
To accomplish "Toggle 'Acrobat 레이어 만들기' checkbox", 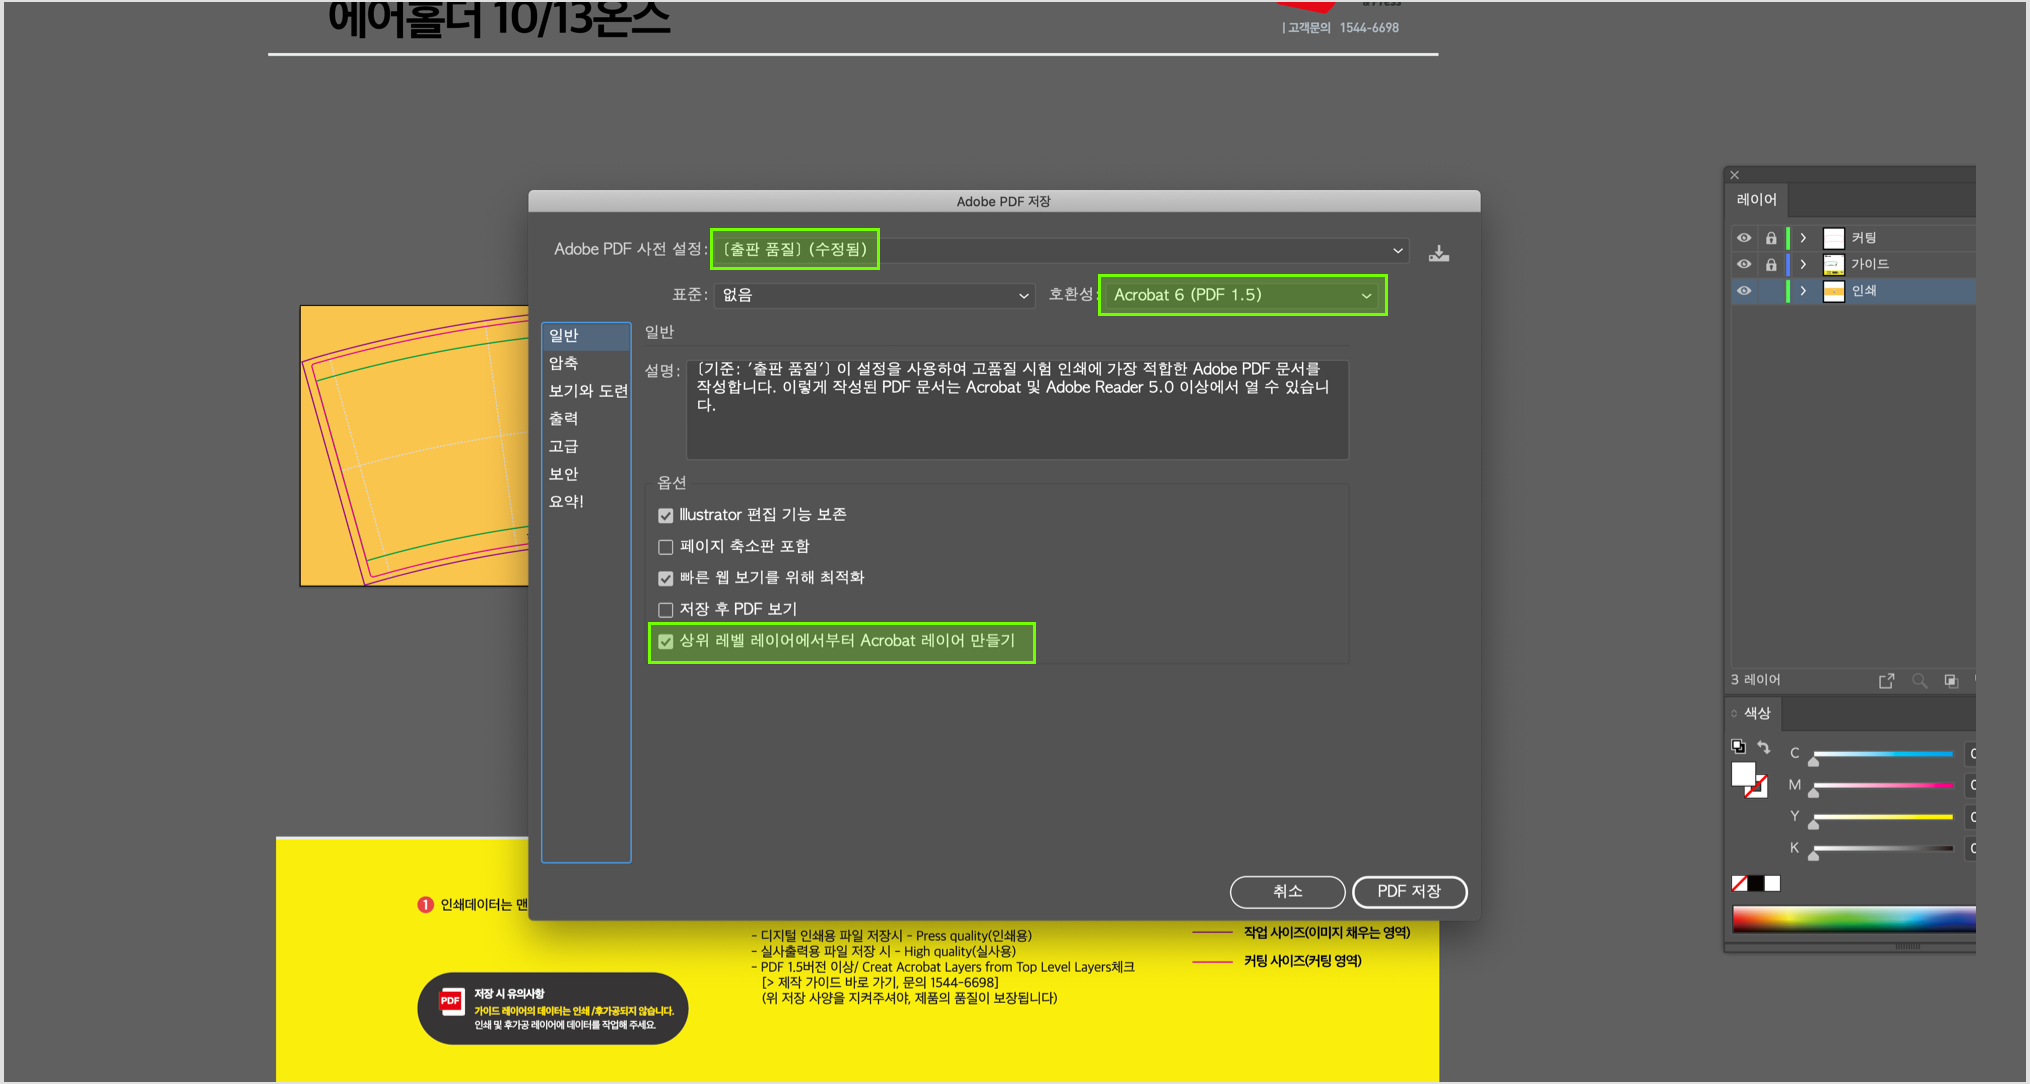I will (666, 642).
